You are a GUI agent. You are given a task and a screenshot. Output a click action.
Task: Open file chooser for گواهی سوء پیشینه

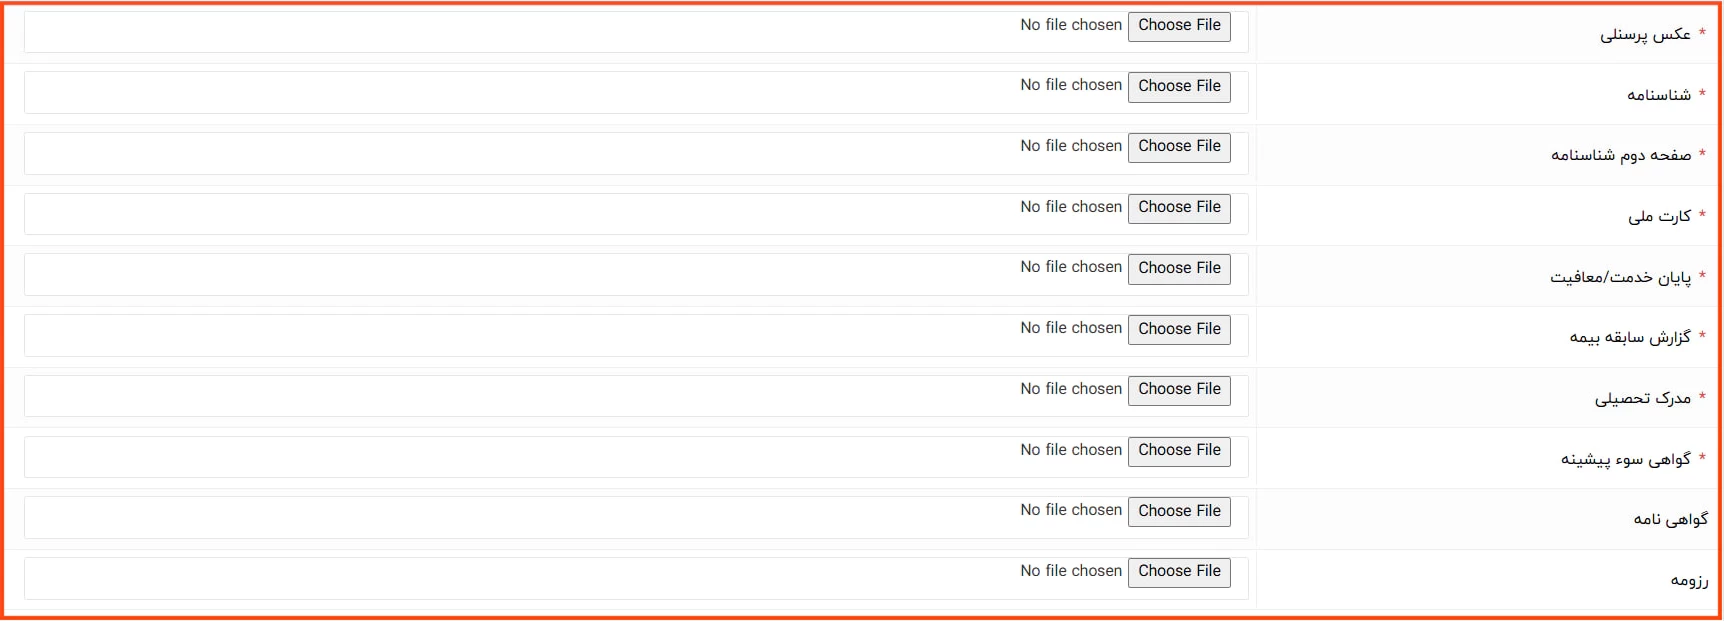tap(1179, 450)
